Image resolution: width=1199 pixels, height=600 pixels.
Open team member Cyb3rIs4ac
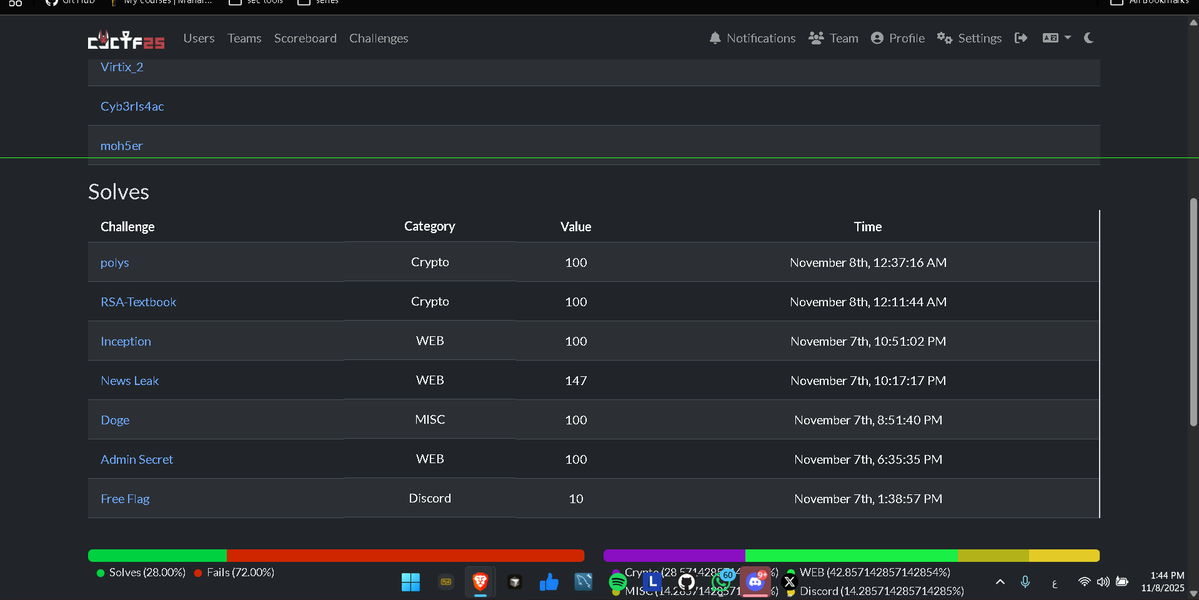pos(132,106)
